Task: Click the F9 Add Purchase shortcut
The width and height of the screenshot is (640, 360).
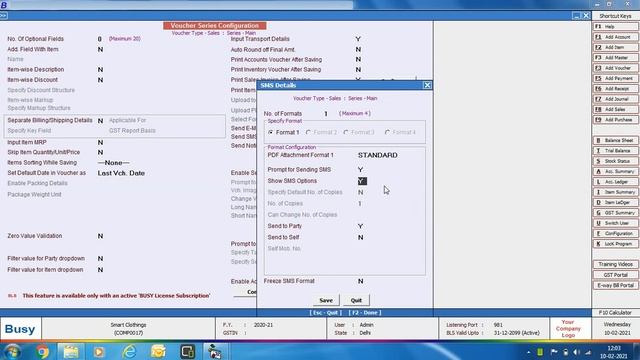Action: click(616, 120)
